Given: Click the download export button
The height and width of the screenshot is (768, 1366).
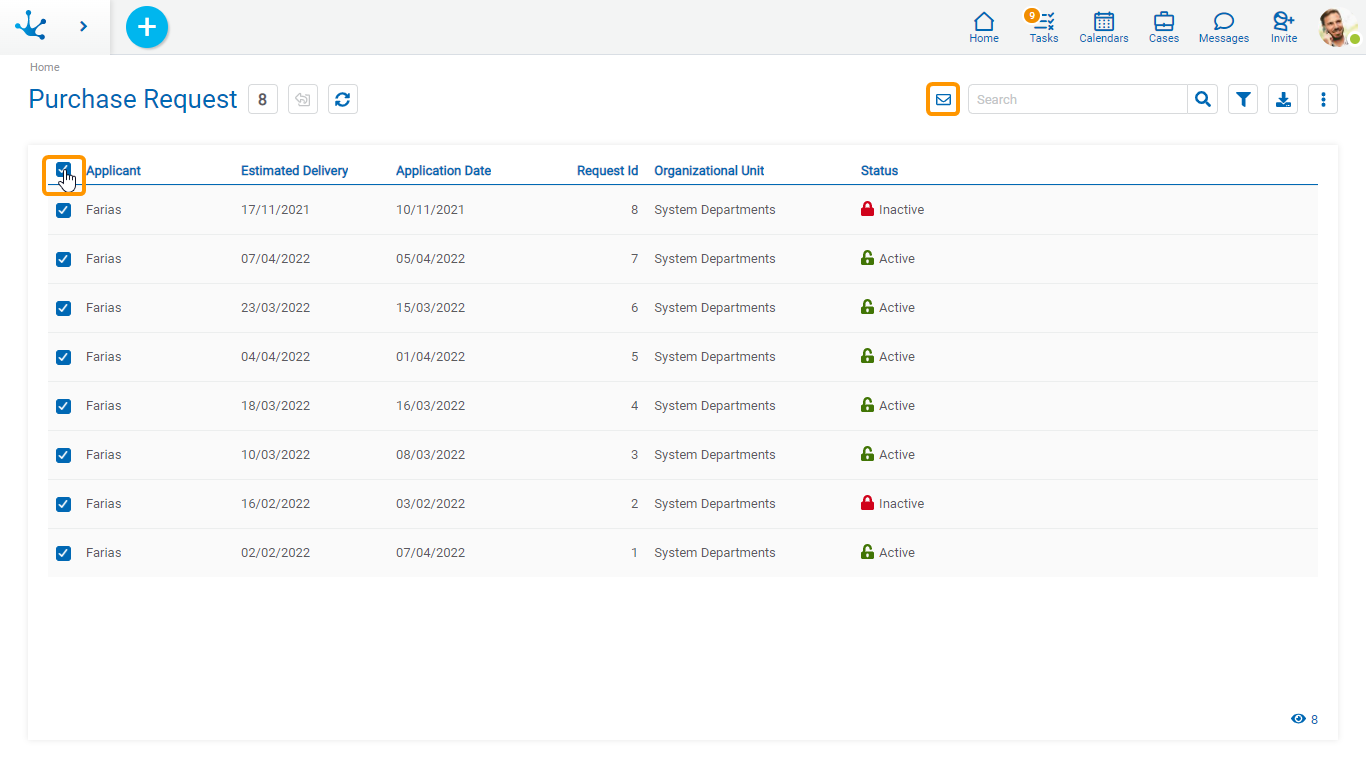Looking at the screenshot, I should [x=1283, y=99].
